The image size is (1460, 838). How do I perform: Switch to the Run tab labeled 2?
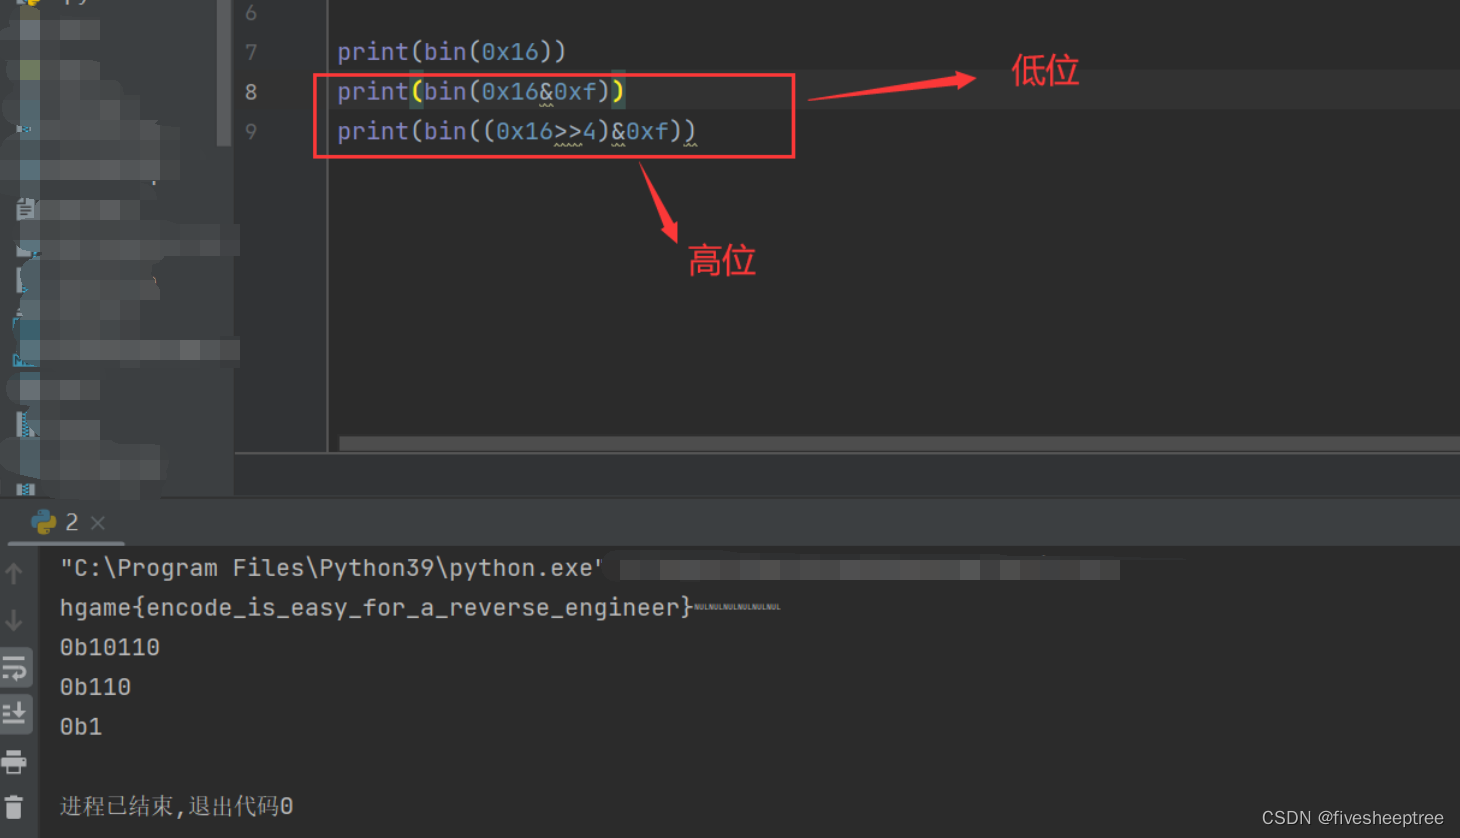pos(70,522)
